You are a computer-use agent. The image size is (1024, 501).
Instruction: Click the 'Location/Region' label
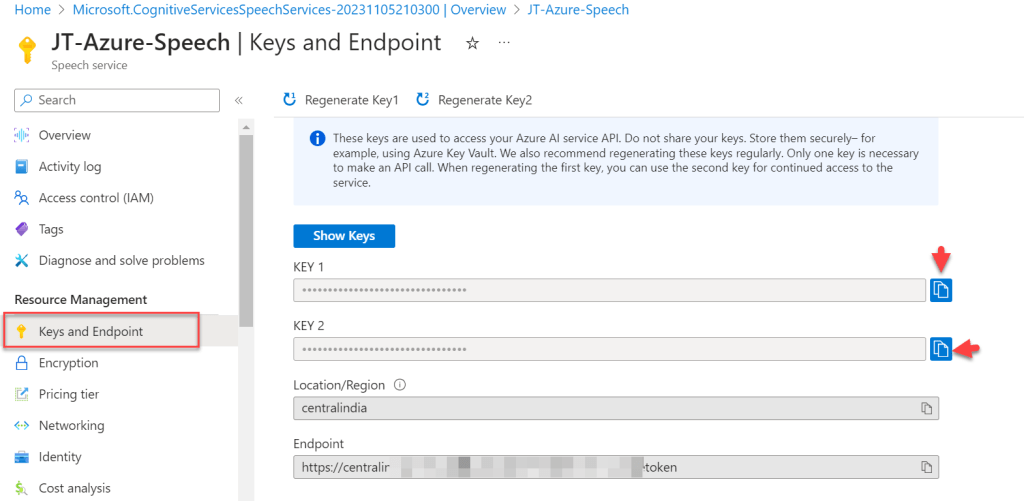click(340, 385)
